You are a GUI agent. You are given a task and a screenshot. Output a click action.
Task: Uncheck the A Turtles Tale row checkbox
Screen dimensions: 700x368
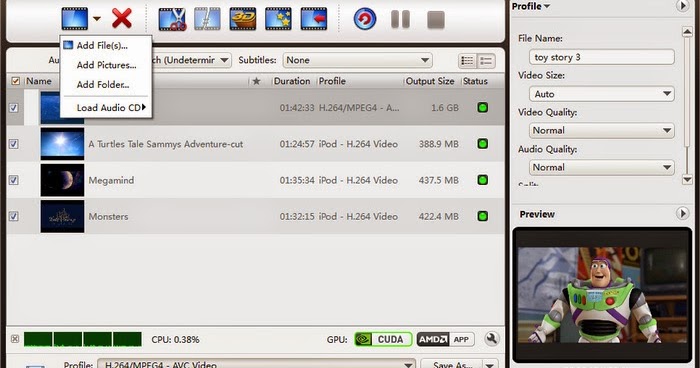tap(14, 144)
